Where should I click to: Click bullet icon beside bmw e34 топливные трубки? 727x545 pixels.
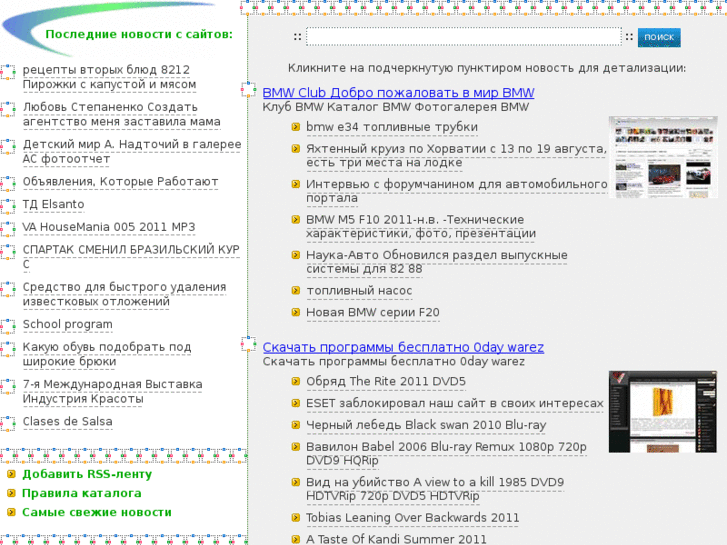pyautogui.click(x=296, y=127)
